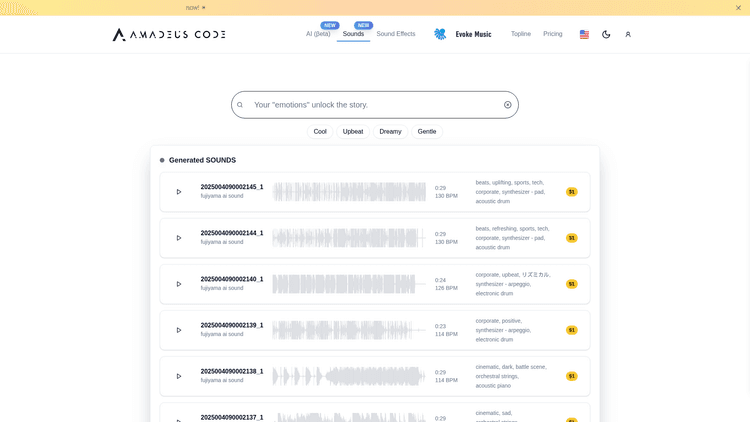The height and width of the screenshot is (422, 750).
Task: Click tags starting with 'corporate, positive'
Action: [503, 330]
